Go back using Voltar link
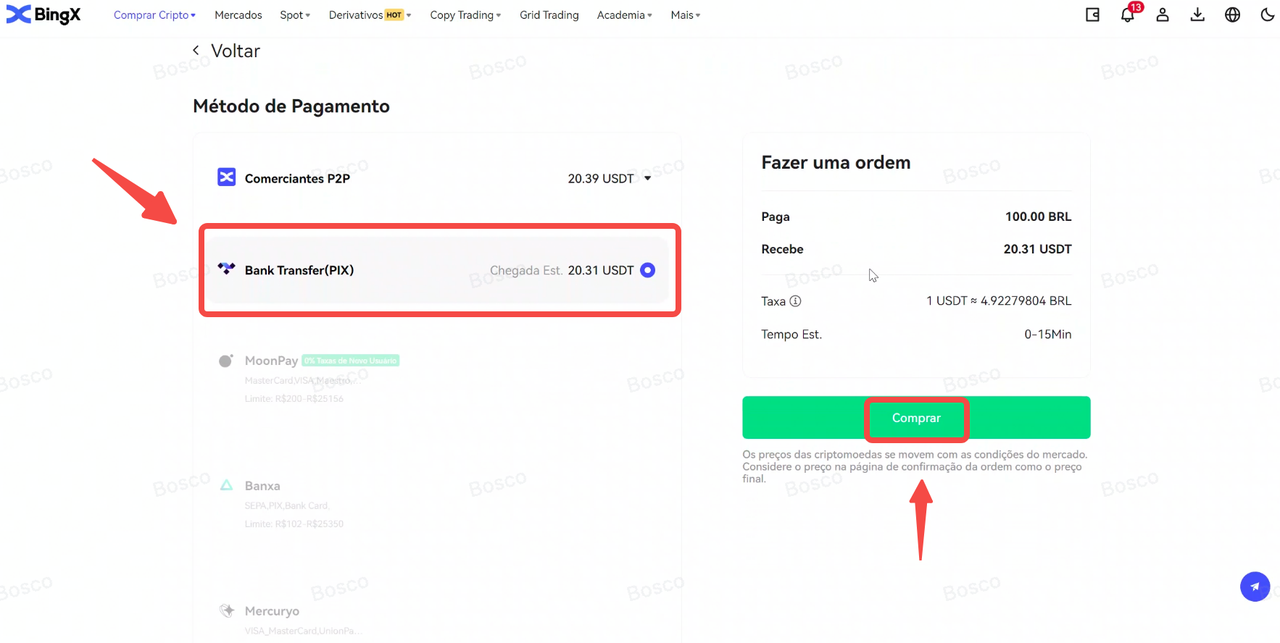Image resolution: width=1280 pixels, height=643 pixels. 226,51
